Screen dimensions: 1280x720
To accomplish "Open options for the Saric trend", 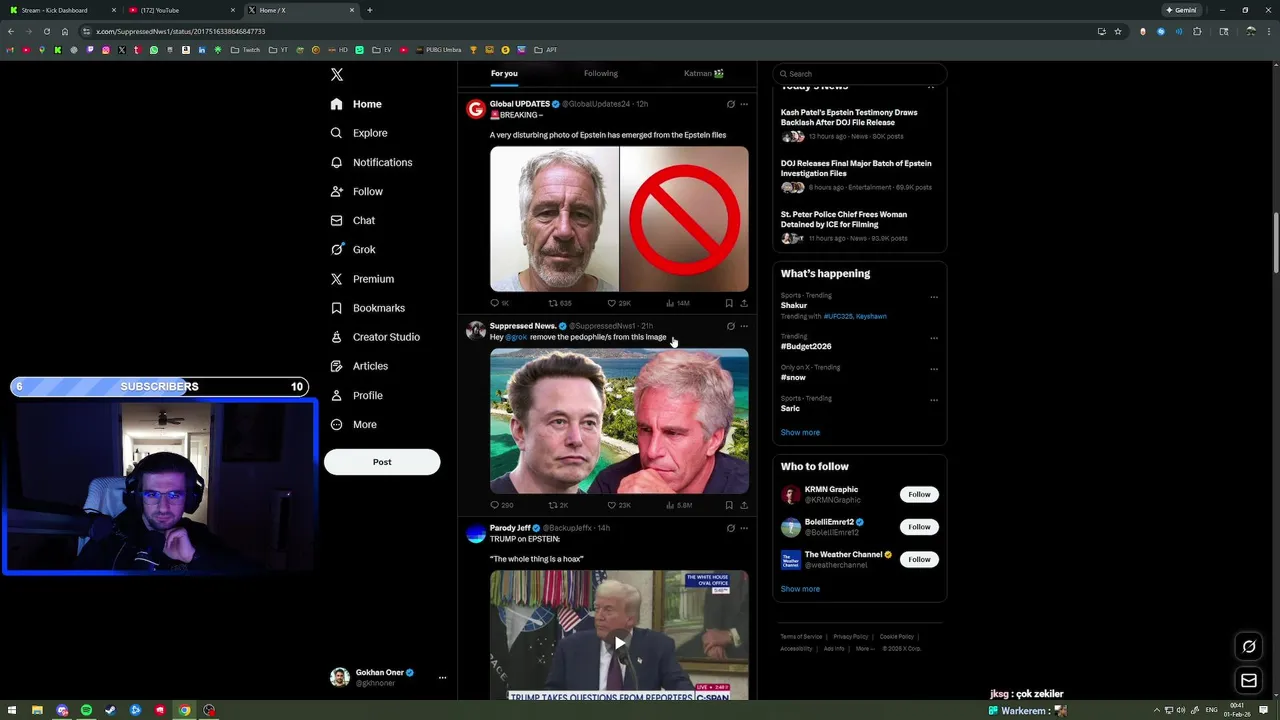I will pyautogui.click(x=934, y=400).
